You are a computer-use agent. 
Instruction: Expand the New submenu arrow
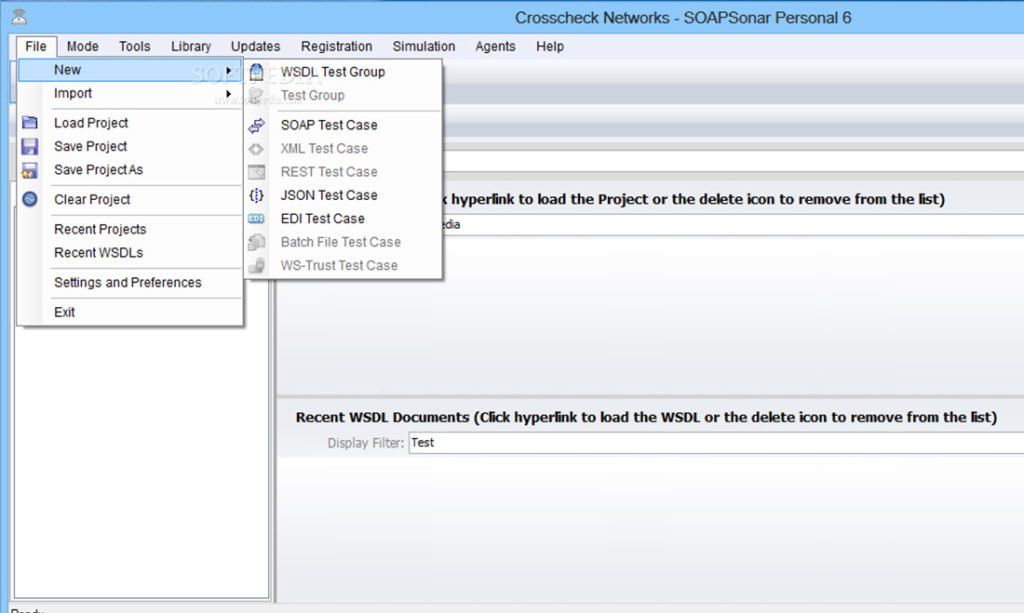[x=229, y=70]
